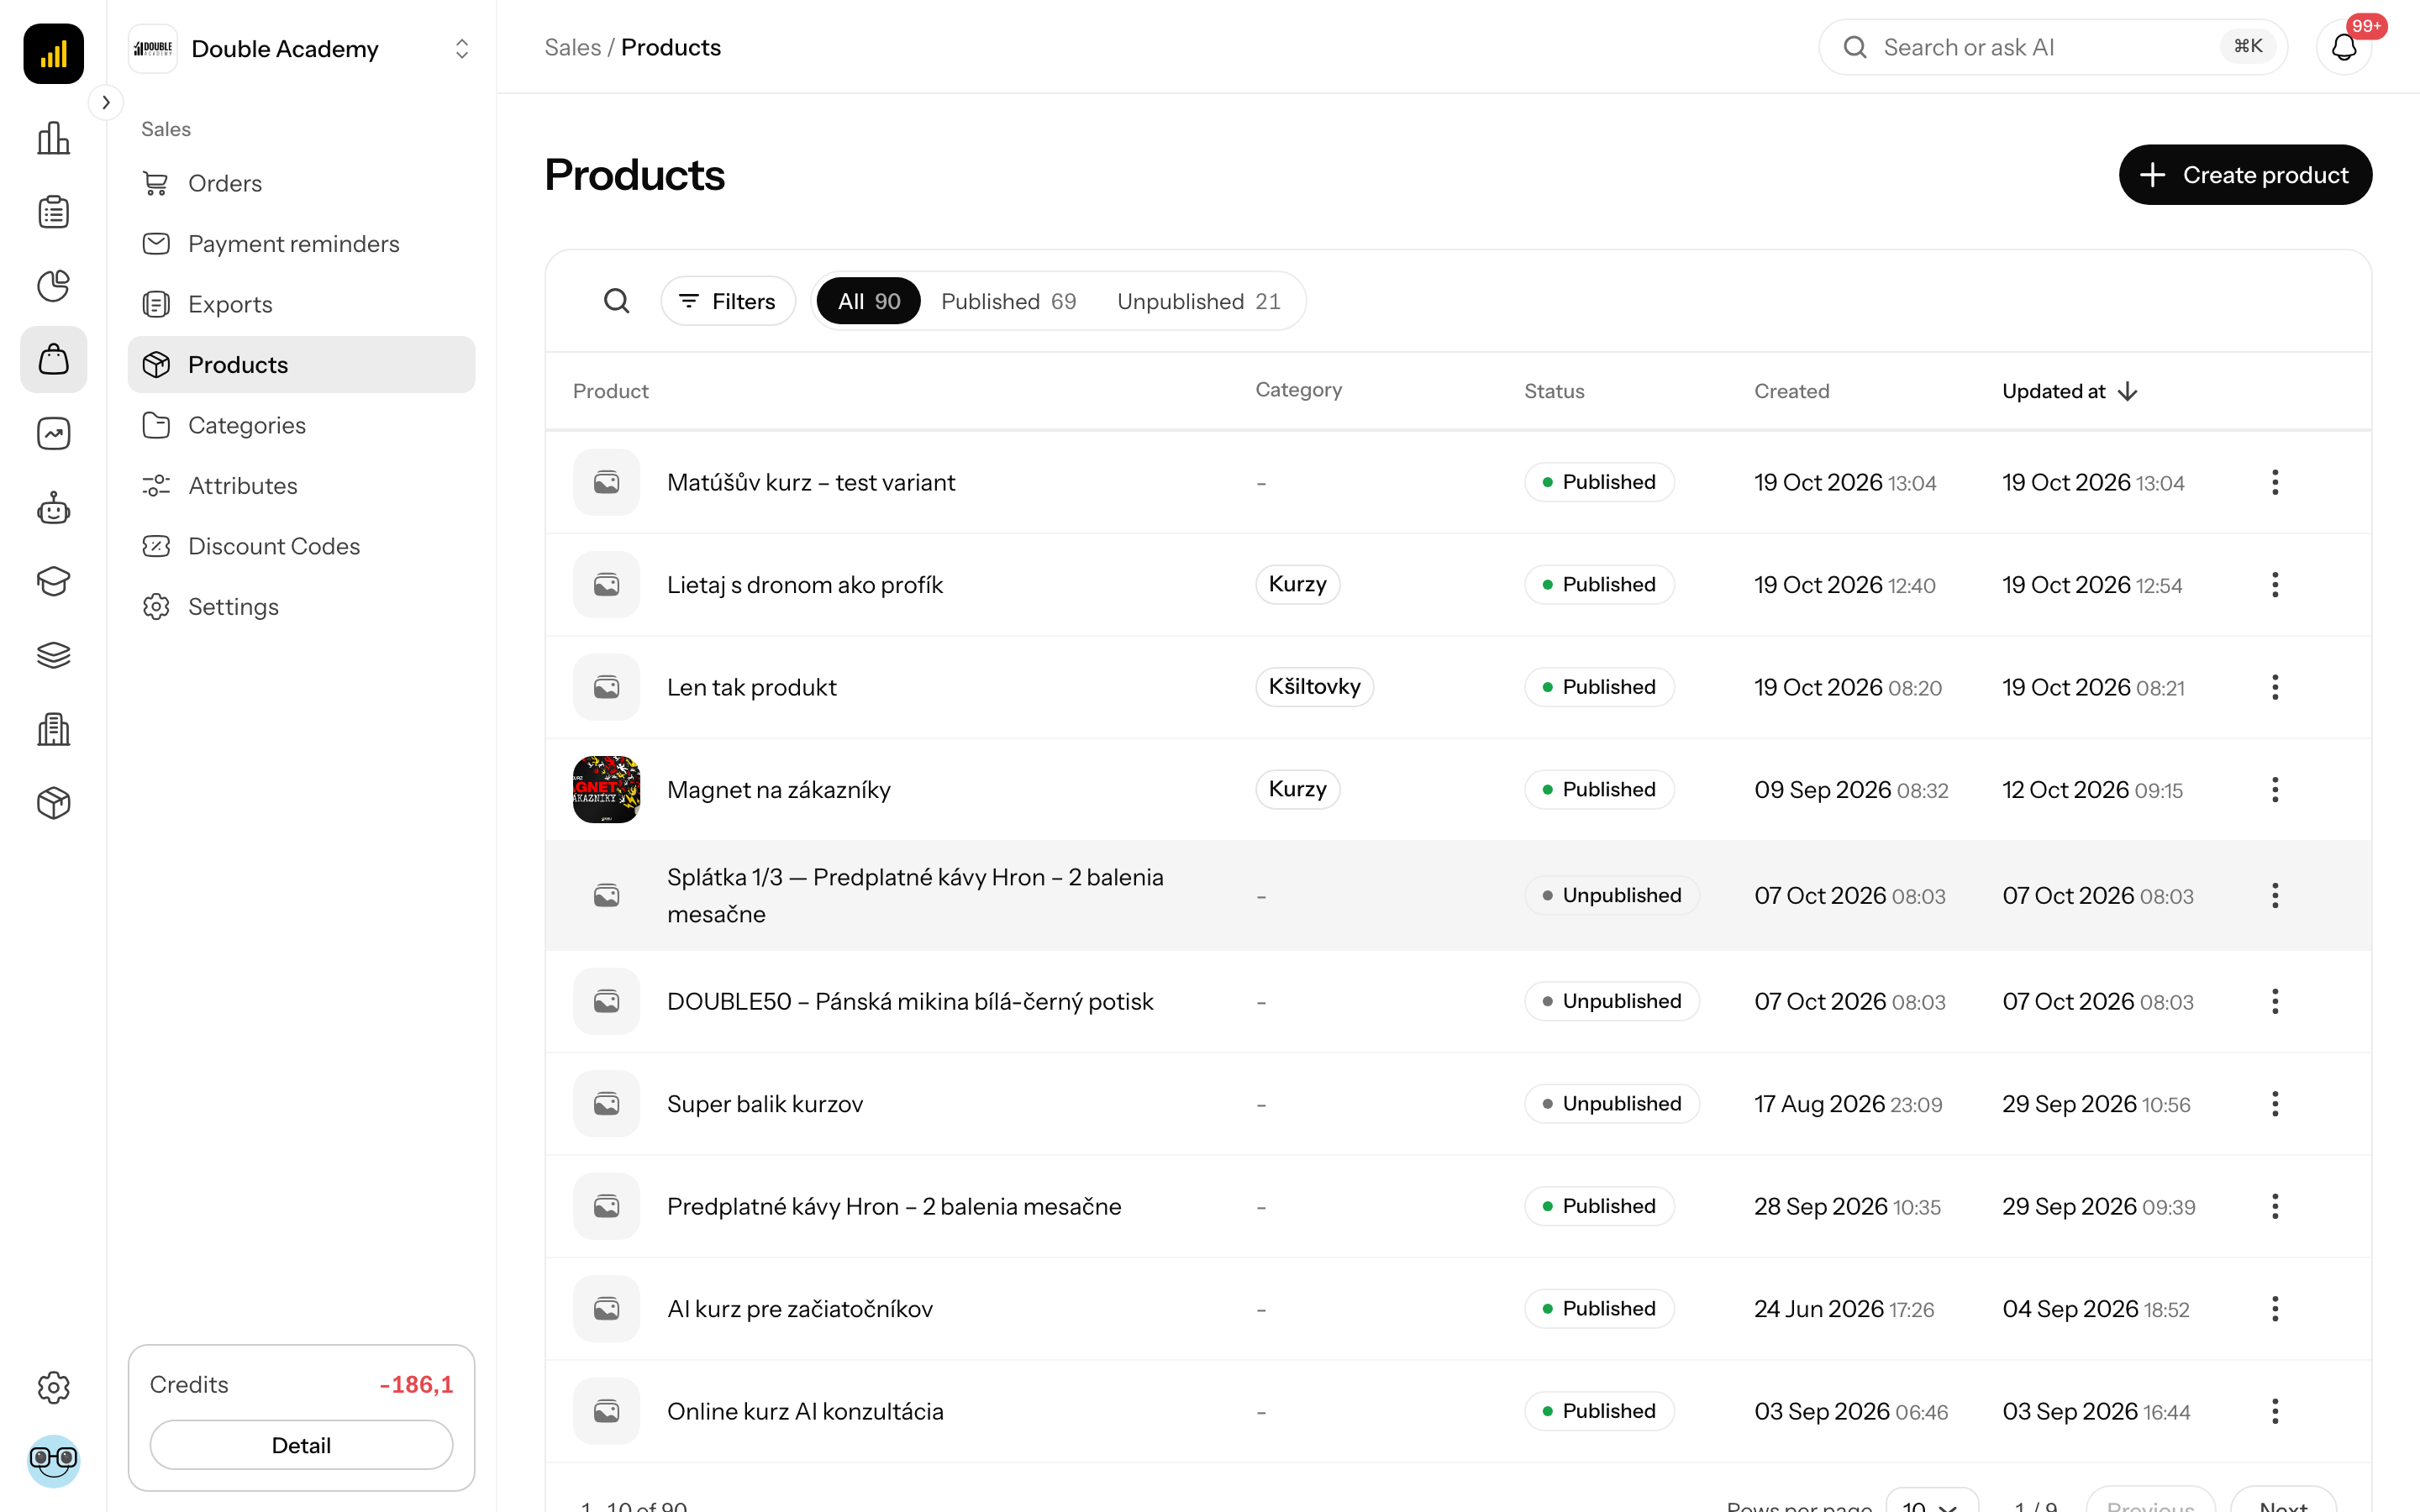Open the notifications bell
The height and width of the screenshot is (1512, 2420).
coord(2344,47)
